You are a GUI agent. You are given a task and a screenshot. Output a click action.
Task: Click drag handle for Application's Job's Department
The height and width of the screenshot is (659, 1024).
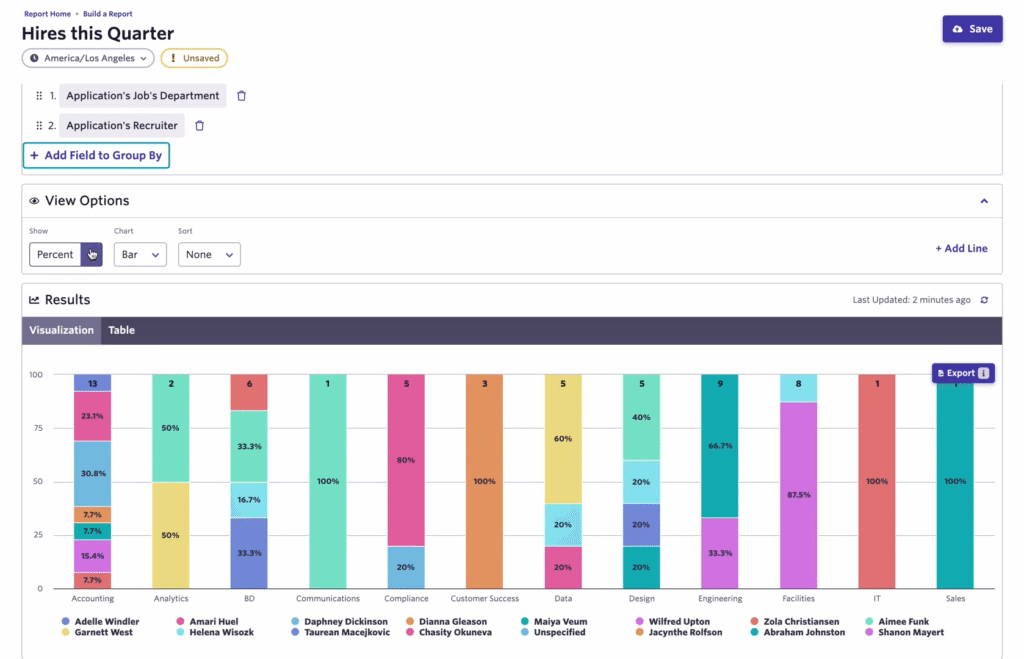39,96
